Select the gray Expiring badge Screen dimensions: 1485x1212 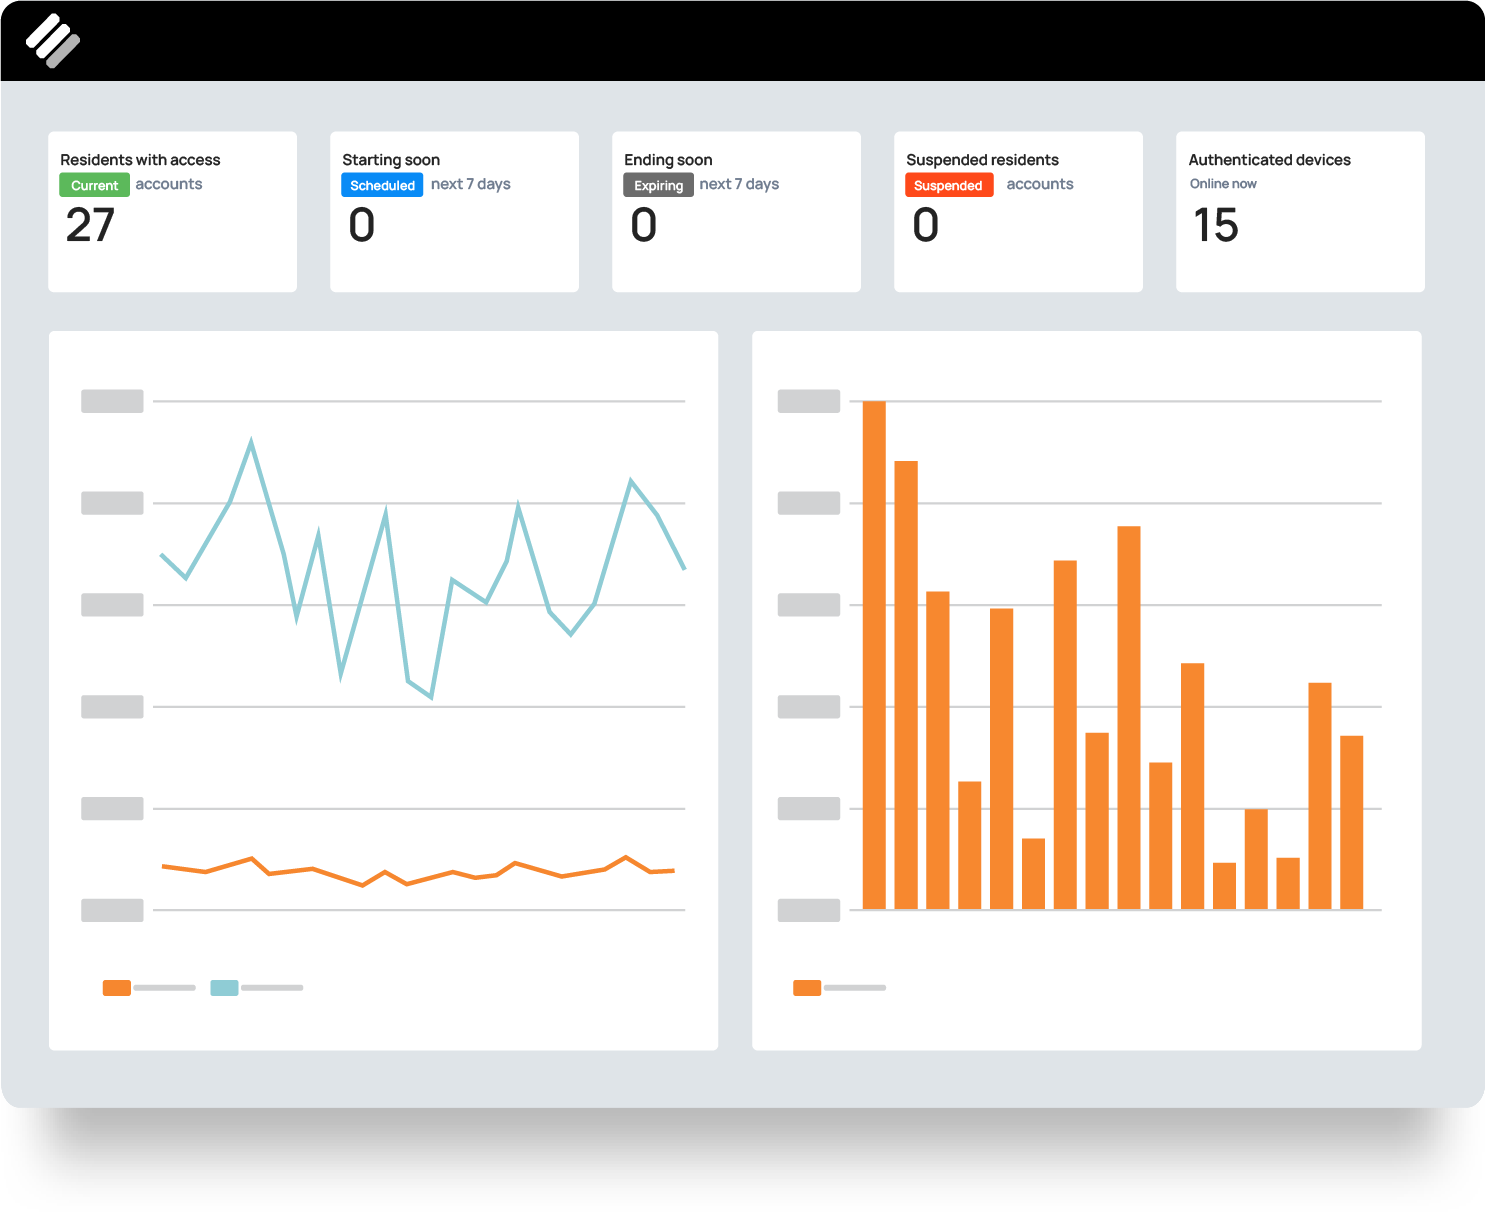coord(657,185)
